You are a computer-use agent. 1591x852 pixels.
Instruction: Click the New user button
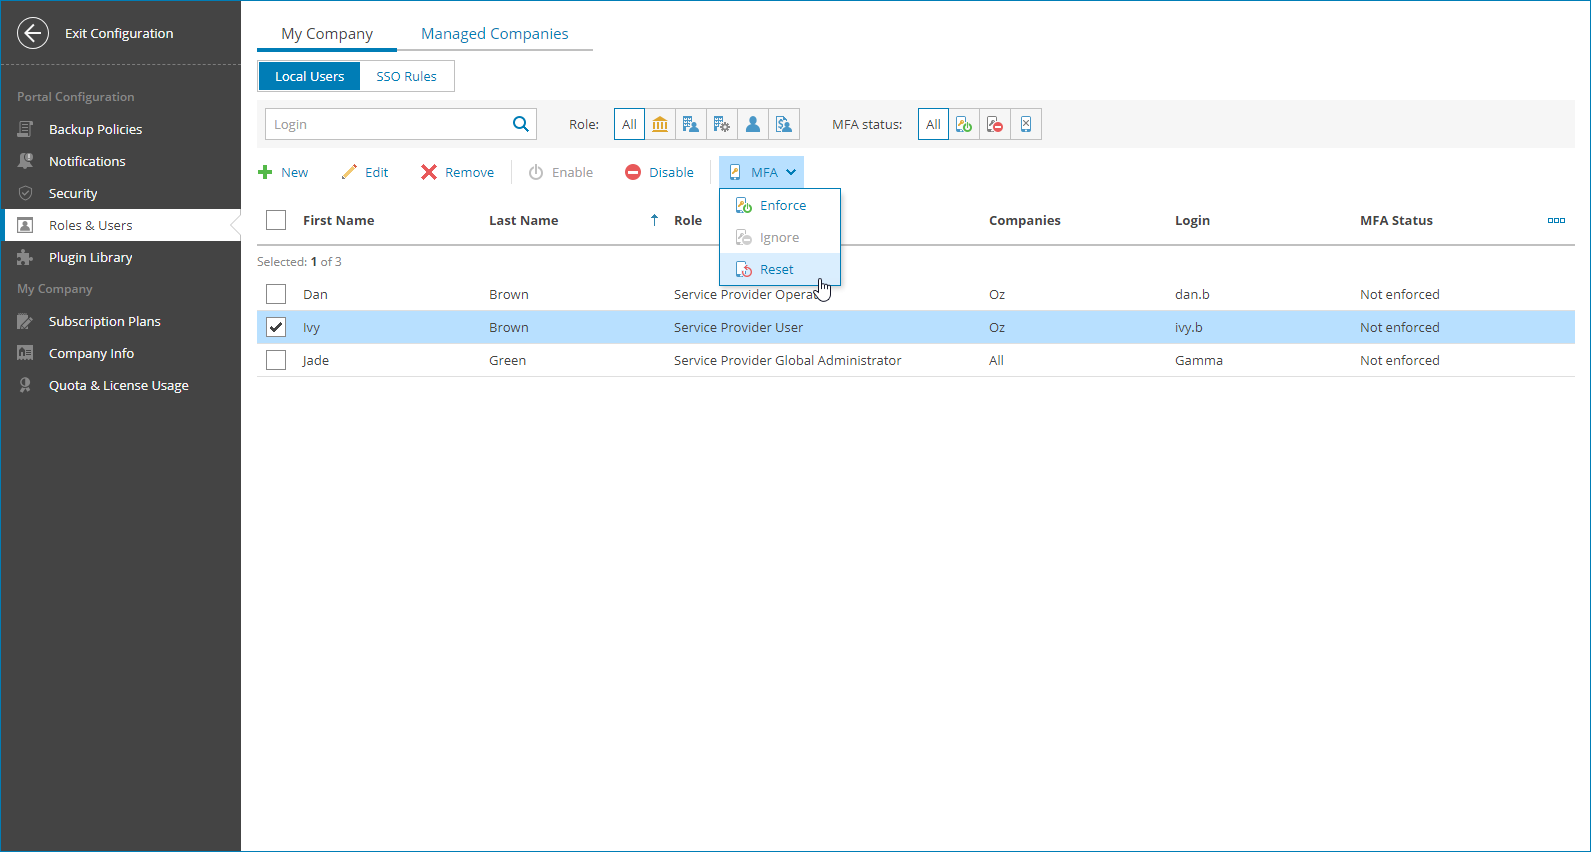pyautogui.click(x=283, y=172)
